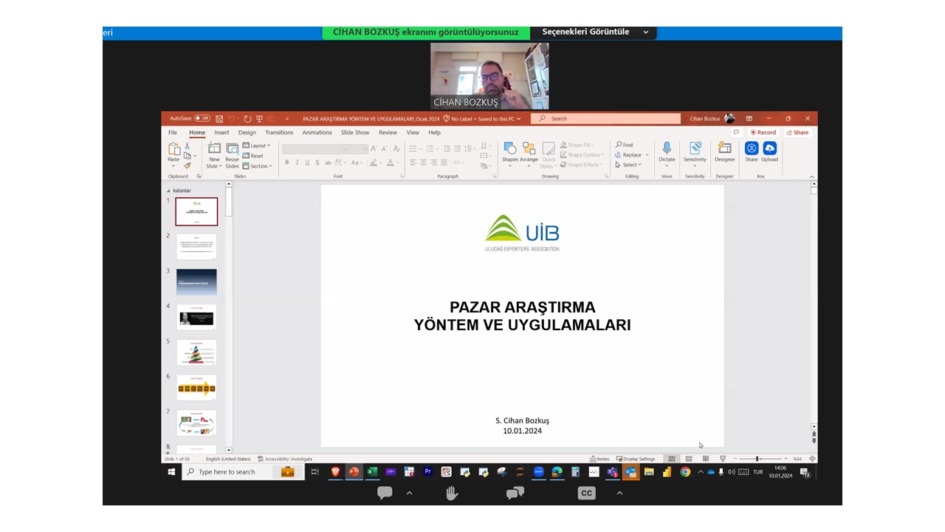
Task: Select slide 3 thumbnail
Action: [x=196, y=282]
